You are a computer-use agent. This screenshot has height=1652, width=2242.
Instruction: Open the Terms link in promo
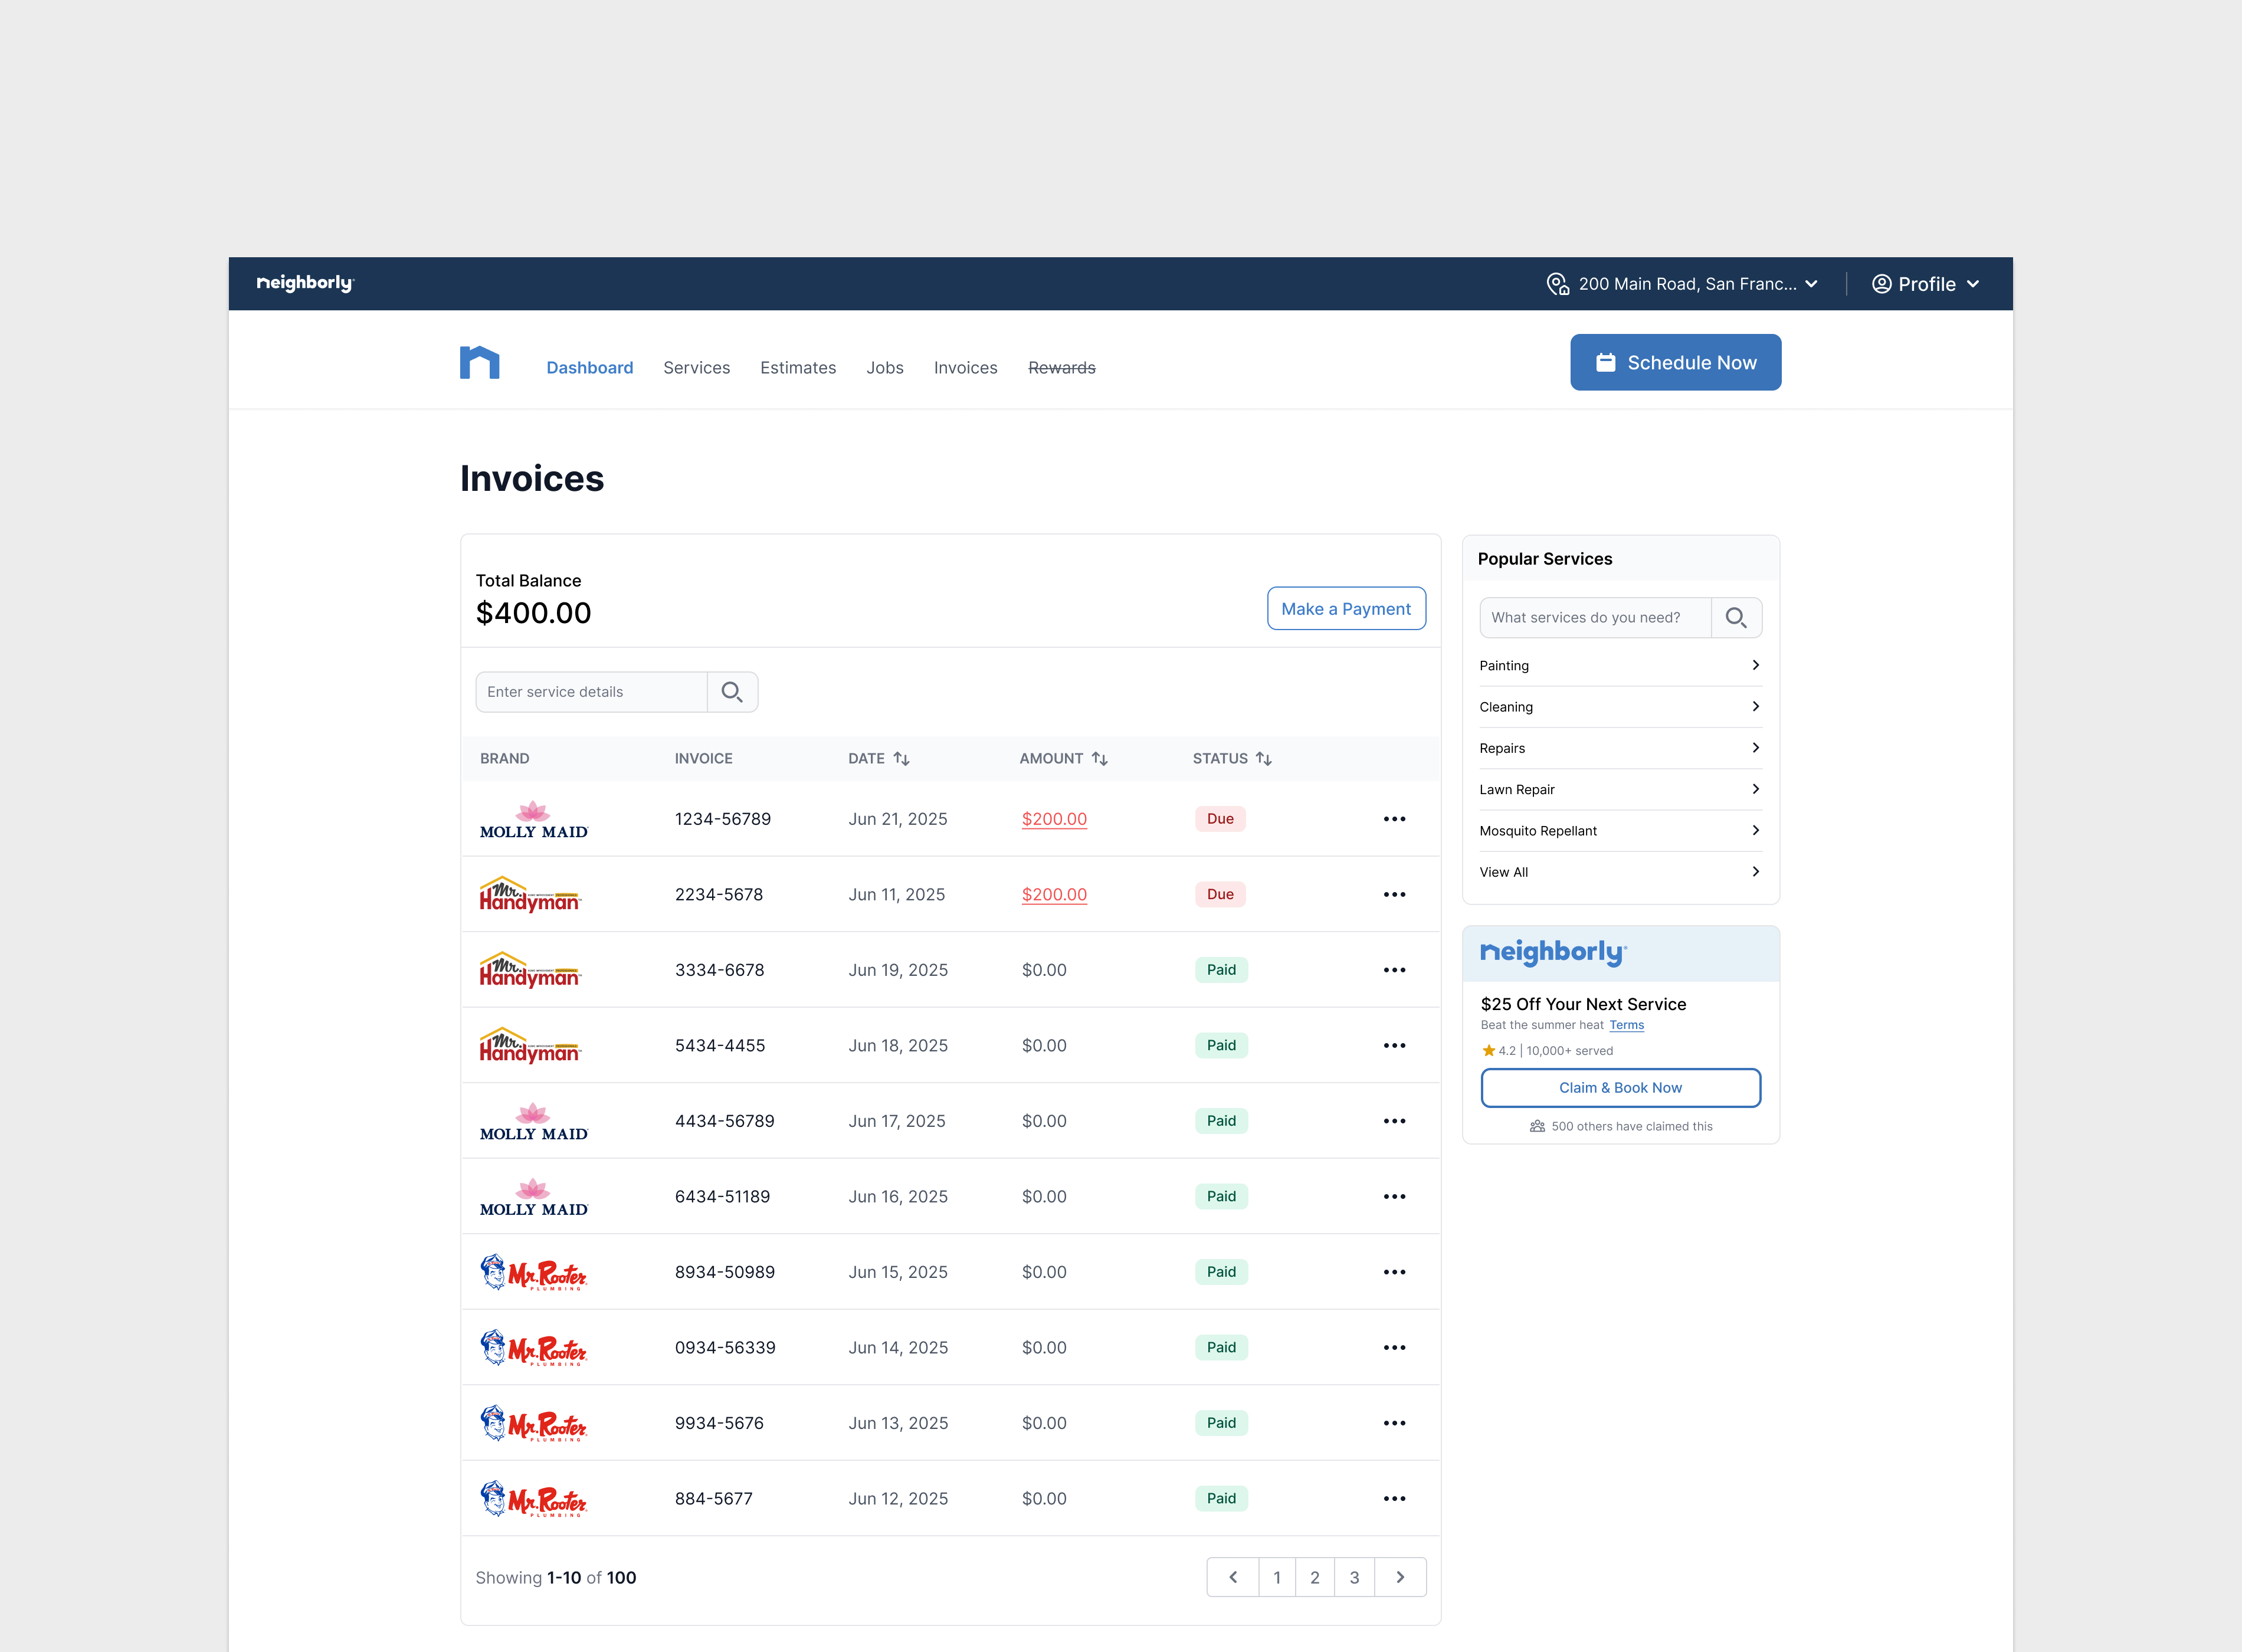point(1626,1025)
